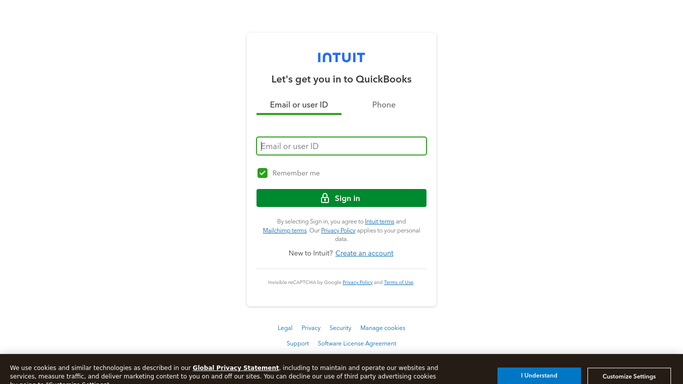Click the lock icon on Sign in button
Image resolution: width=683 pixels, height=384 pixels.
point(325,198)
